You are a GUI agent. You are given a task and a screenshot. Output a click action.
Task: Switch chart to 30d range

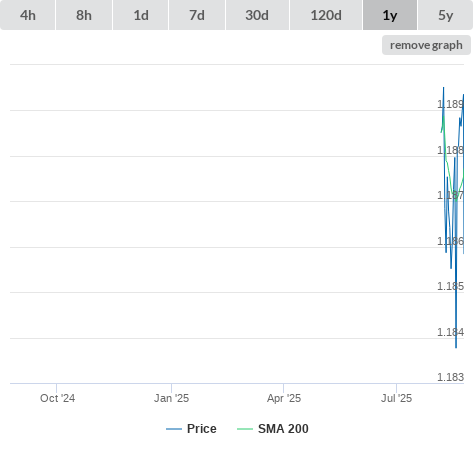pyautogui.click(x=257, y=15)
